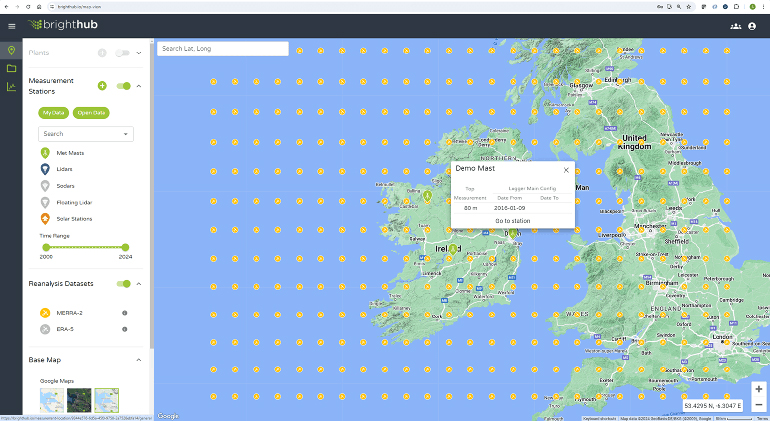The width and height of the screenshot is (770, 421).
Task: Collapse the Base Map section
Action: click(139, 360)
